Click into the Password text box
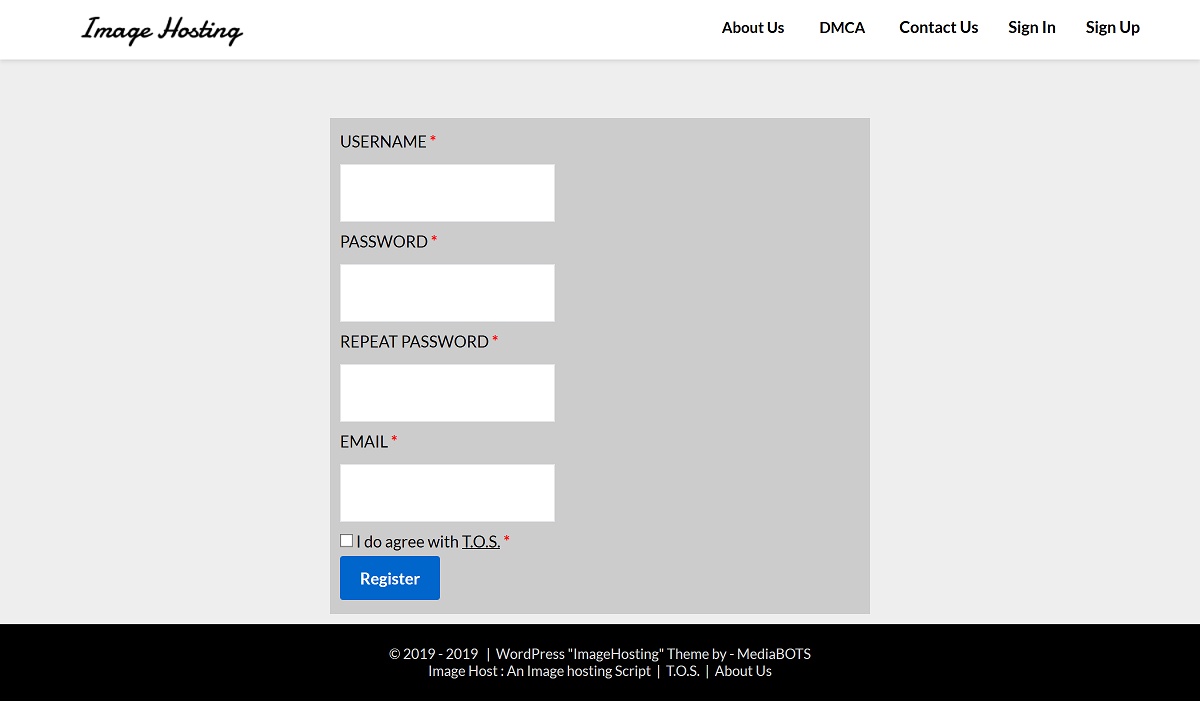 (x=447, y=293)
